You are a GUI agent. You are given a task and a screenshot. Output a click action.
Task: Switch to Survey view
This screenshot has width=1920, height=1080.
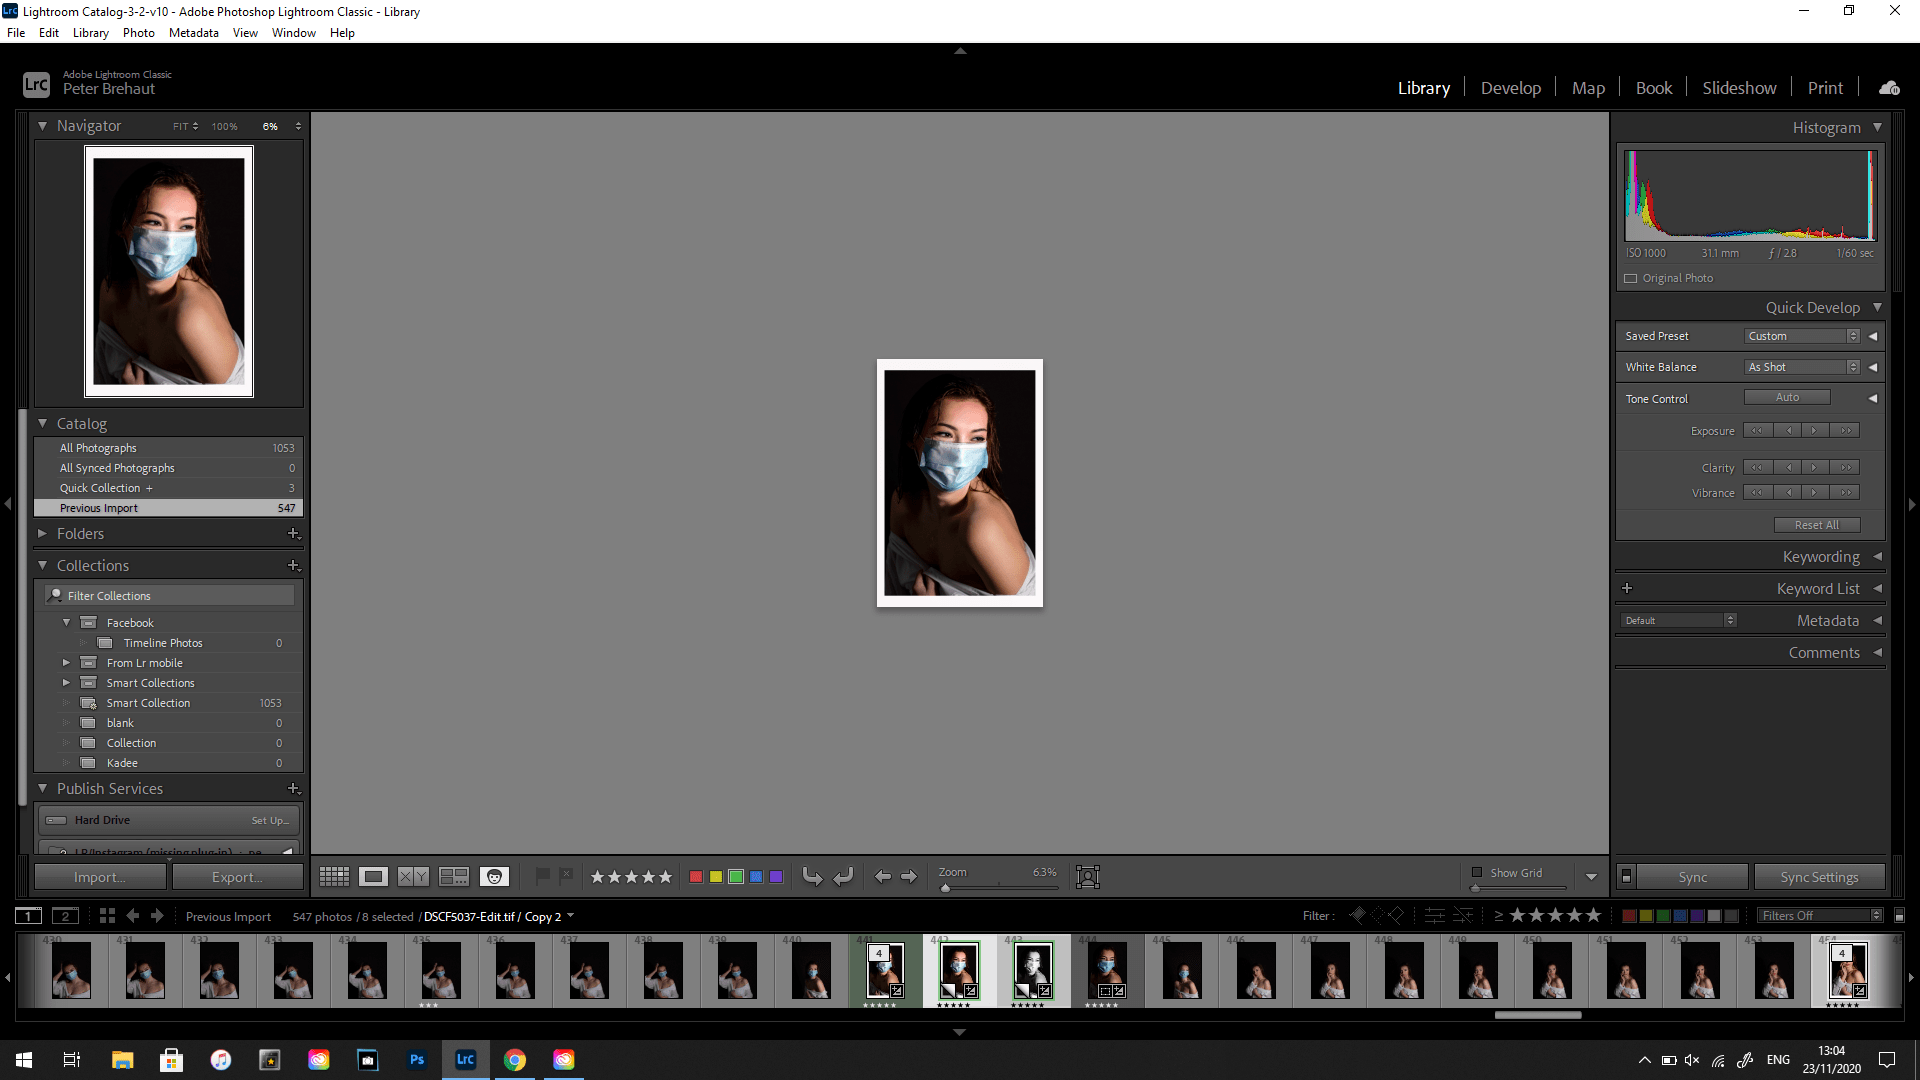[x=454, y=877]
